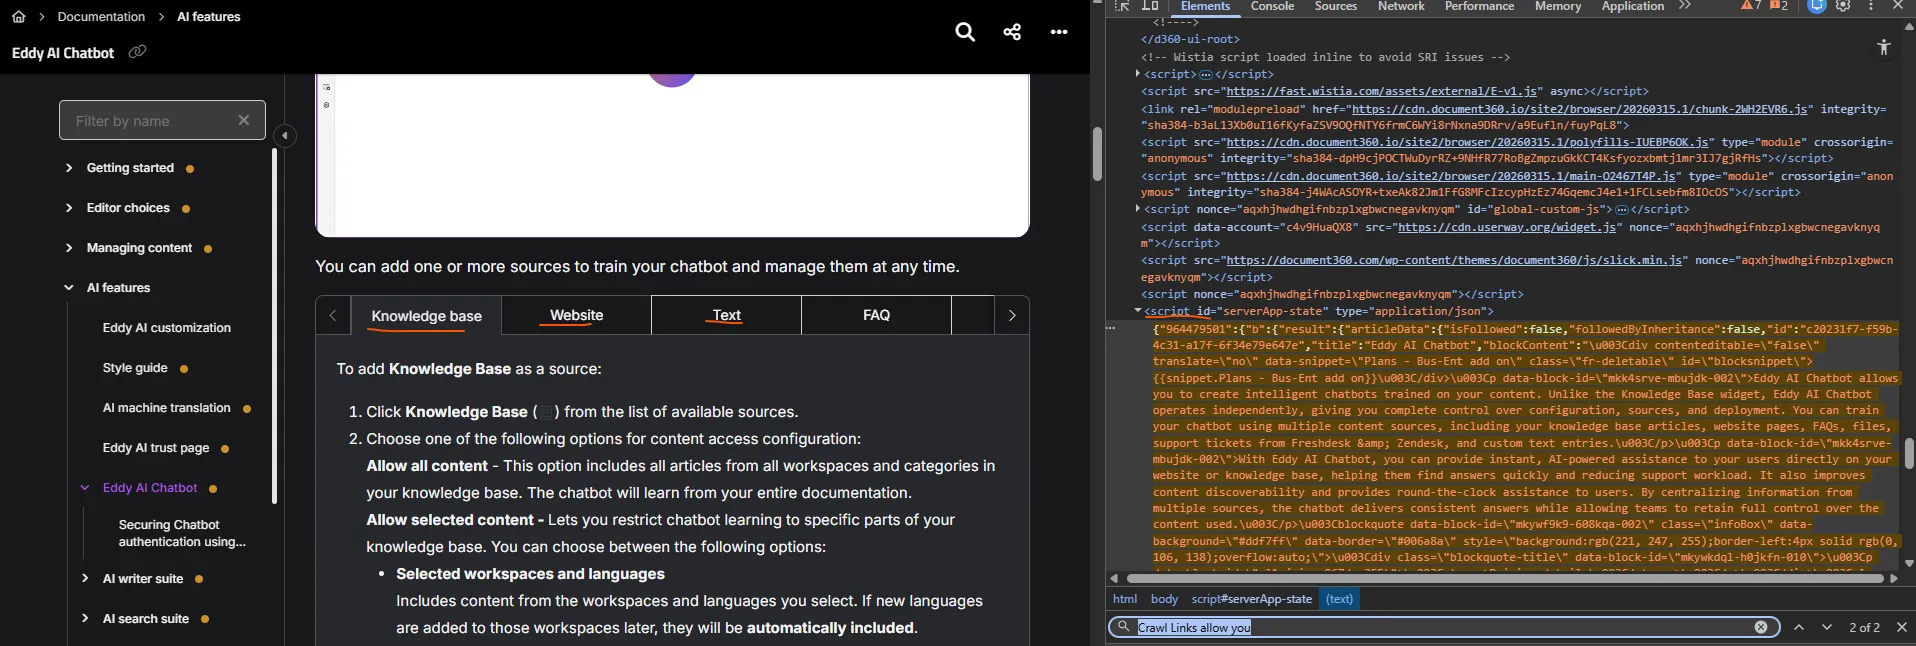This screenshot has width=1916, height=646.
Task: Show more DevTools tabs chevron
Action: pos(1685,6)
